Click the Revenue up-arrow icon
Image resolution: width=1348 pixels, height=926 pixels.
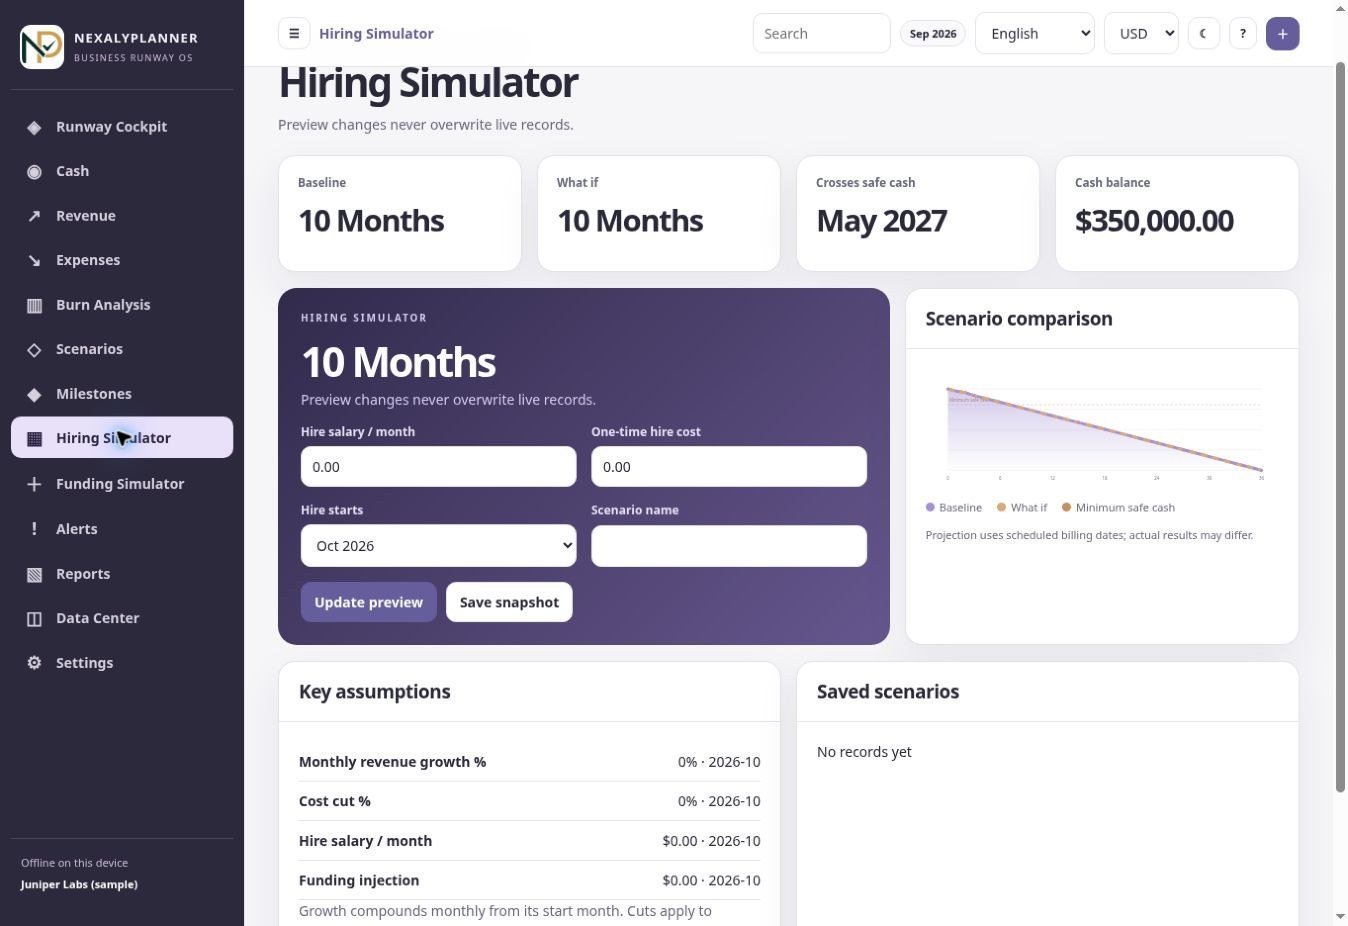click(x=34, y=216)
